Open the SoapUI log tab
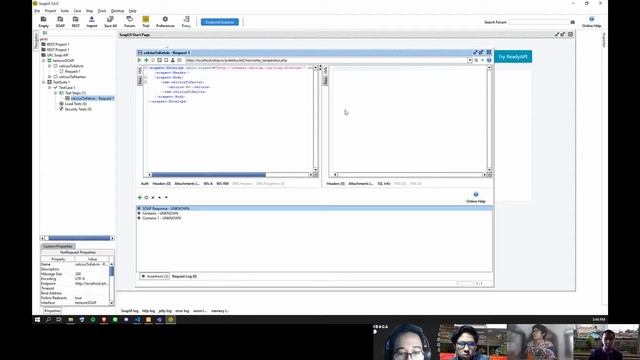The image size is (640, 360). tap(129, 311)
